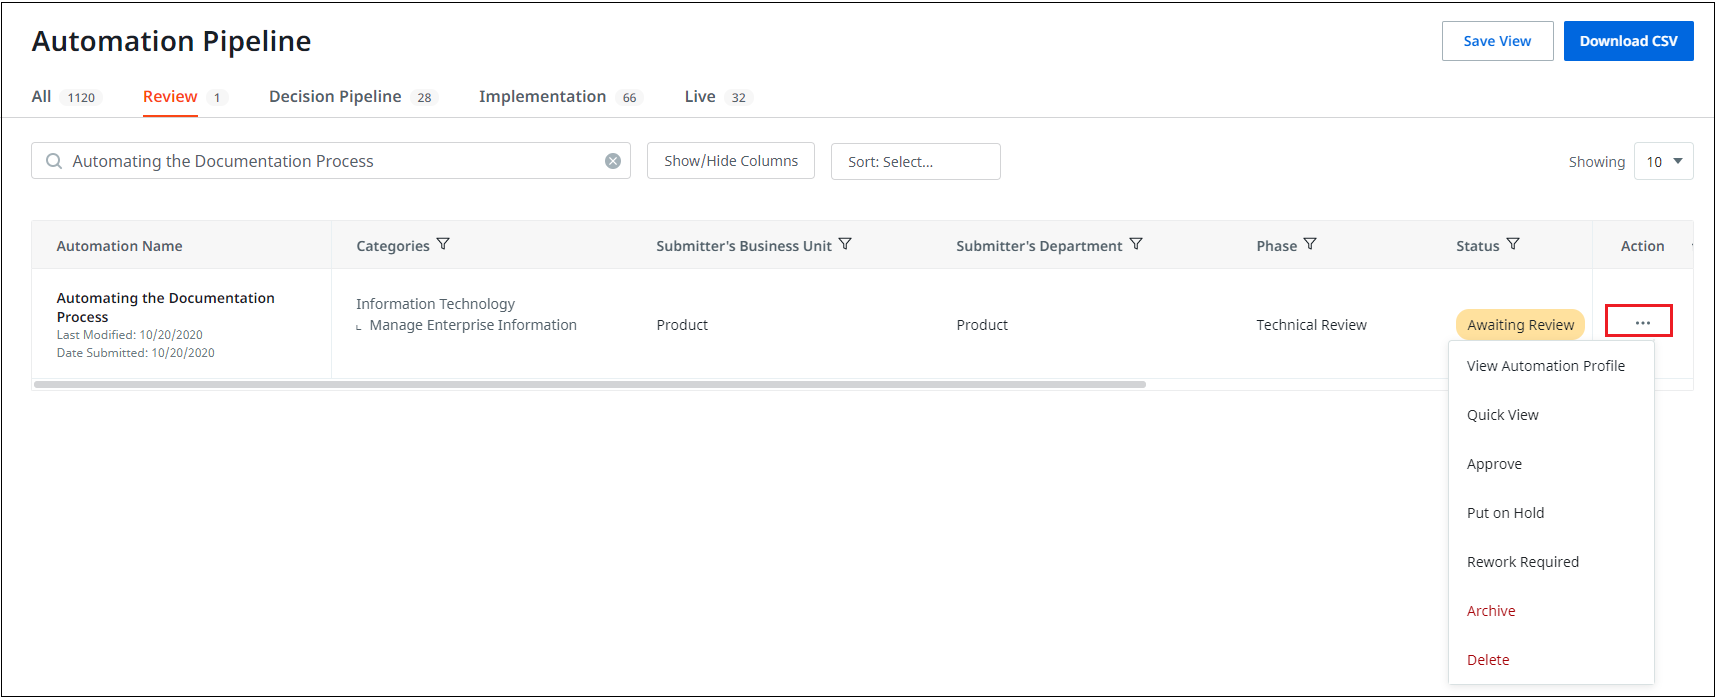Click the Last Modified: 10/20/2020 text
Viewport: 1715px width, 699px height.
[x=129, y=335]
